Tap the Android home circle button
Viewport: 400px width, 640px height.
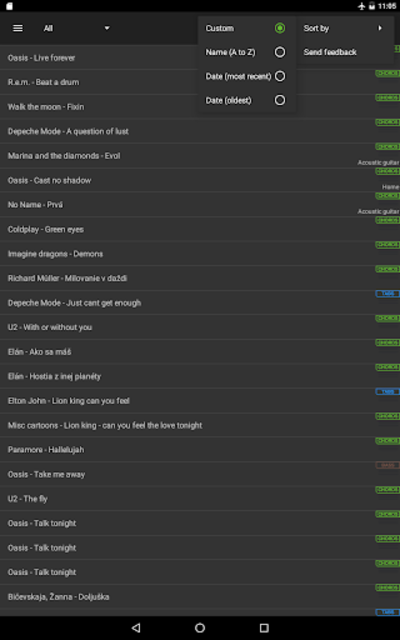coord(200,627)
